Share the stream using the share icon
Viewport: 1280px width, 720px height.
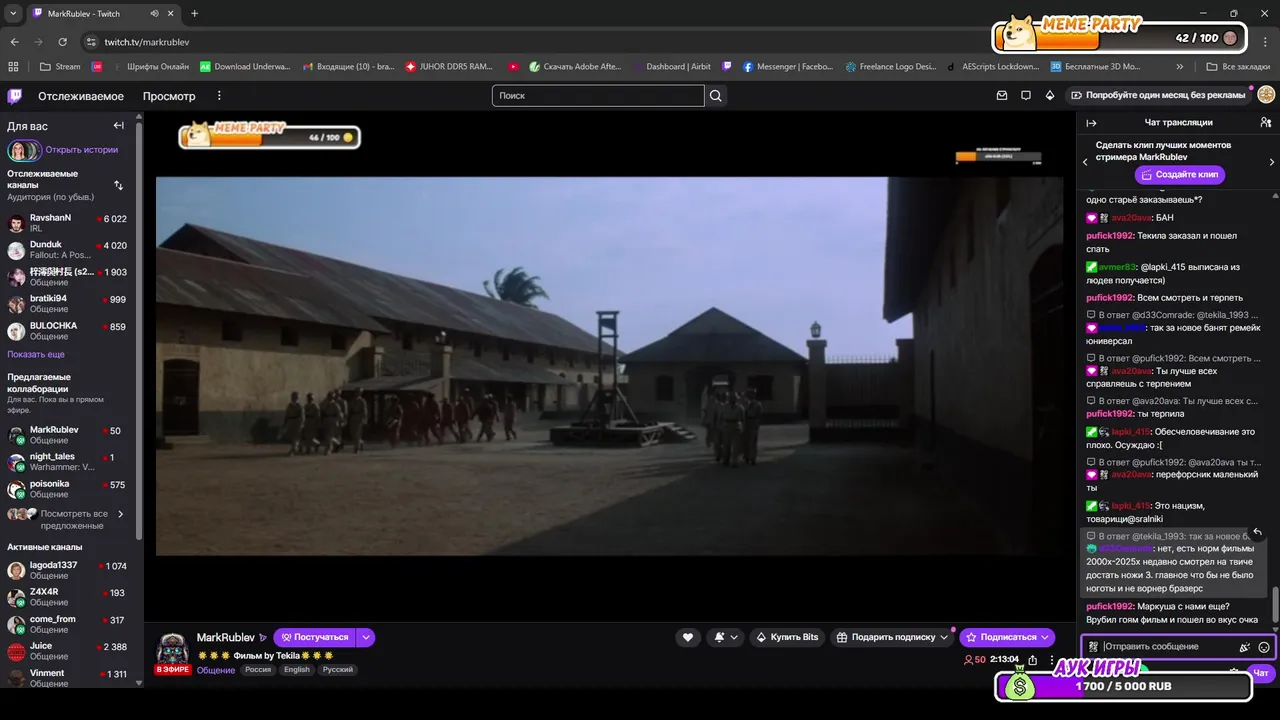(1033, 660)
